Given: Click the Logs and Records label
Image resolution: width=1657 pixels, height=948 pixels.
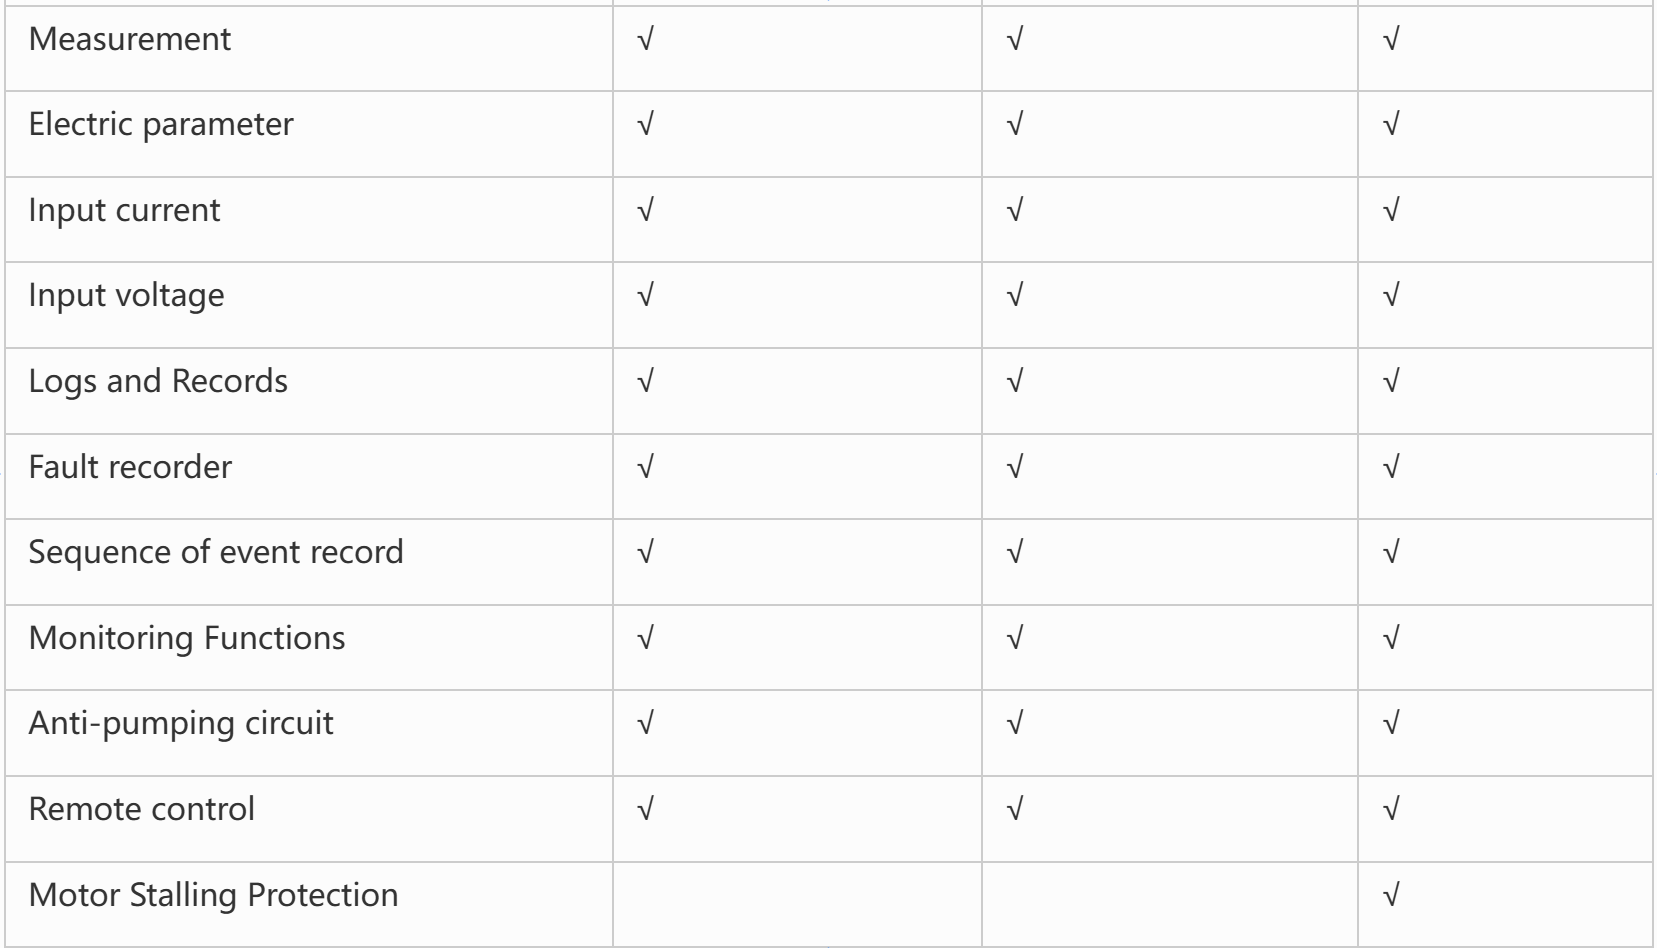Looking at the screenshot, I should [158, 381].
